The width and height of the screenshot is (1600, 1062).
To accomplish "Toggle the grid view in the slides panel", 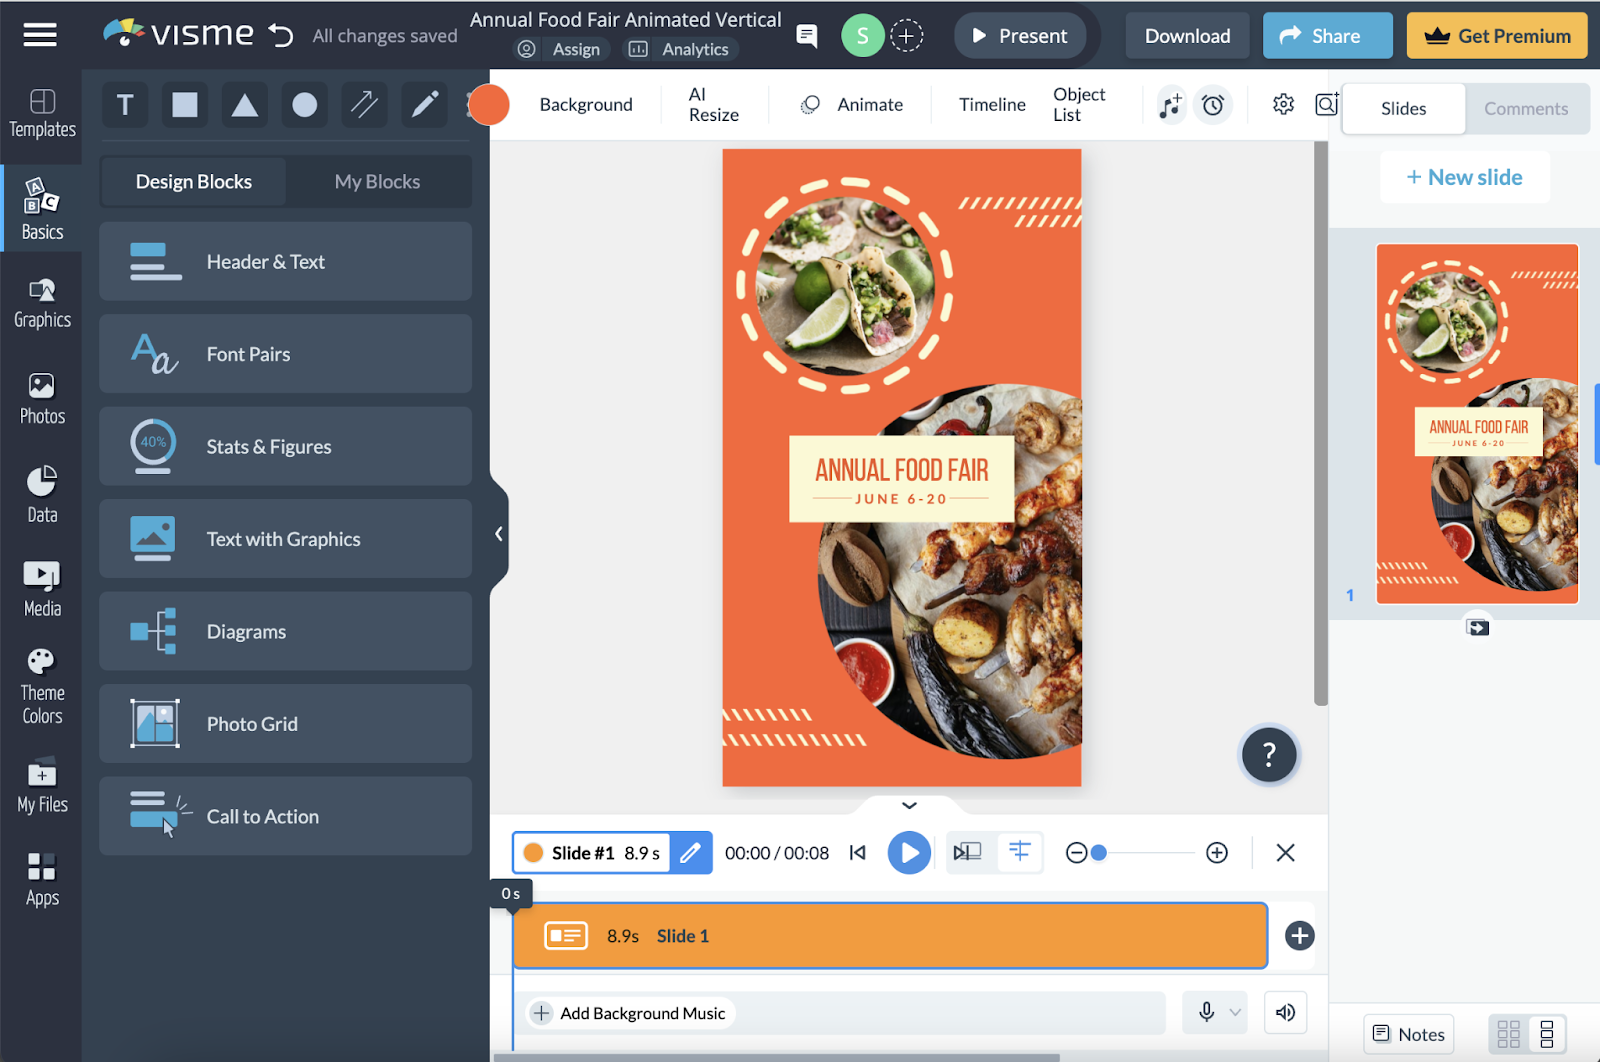I will (x=1511, y=1034).
